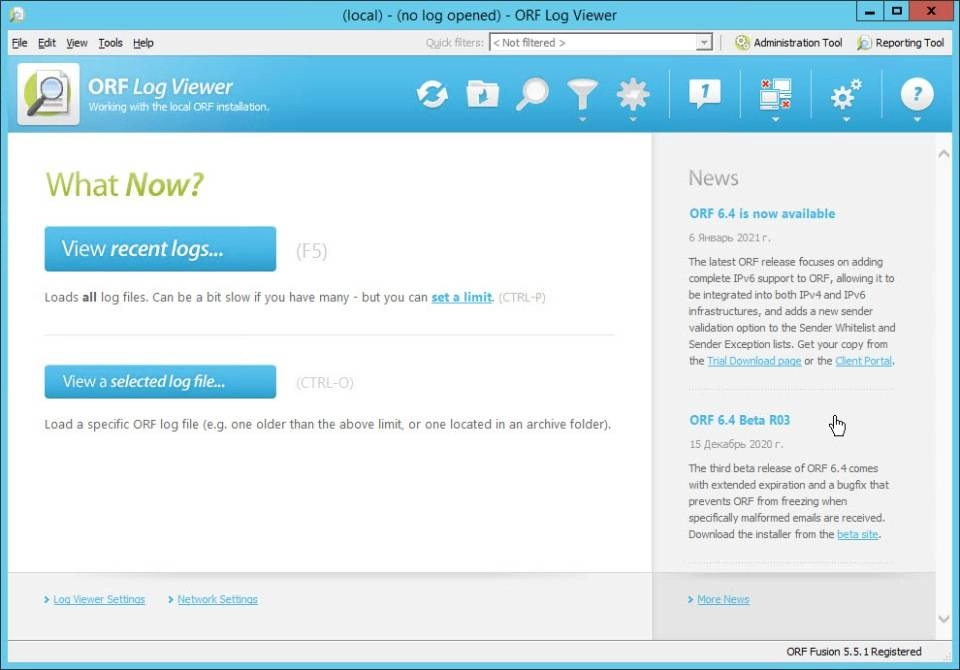The height and width of the screenshot is (670, 960).
Task: Click scrollbar up arrow in News panel
Action: [x=943, y=154]
